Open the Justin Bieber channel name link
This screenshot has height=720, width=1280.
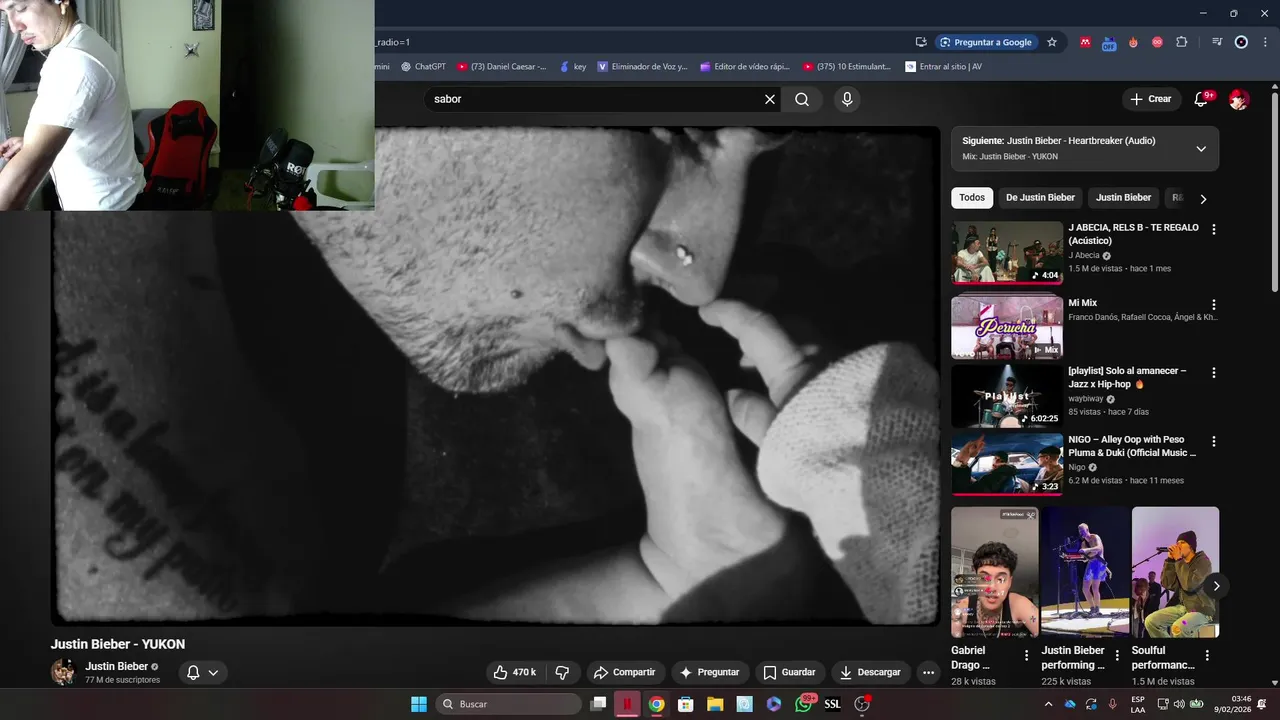[116, 666]
